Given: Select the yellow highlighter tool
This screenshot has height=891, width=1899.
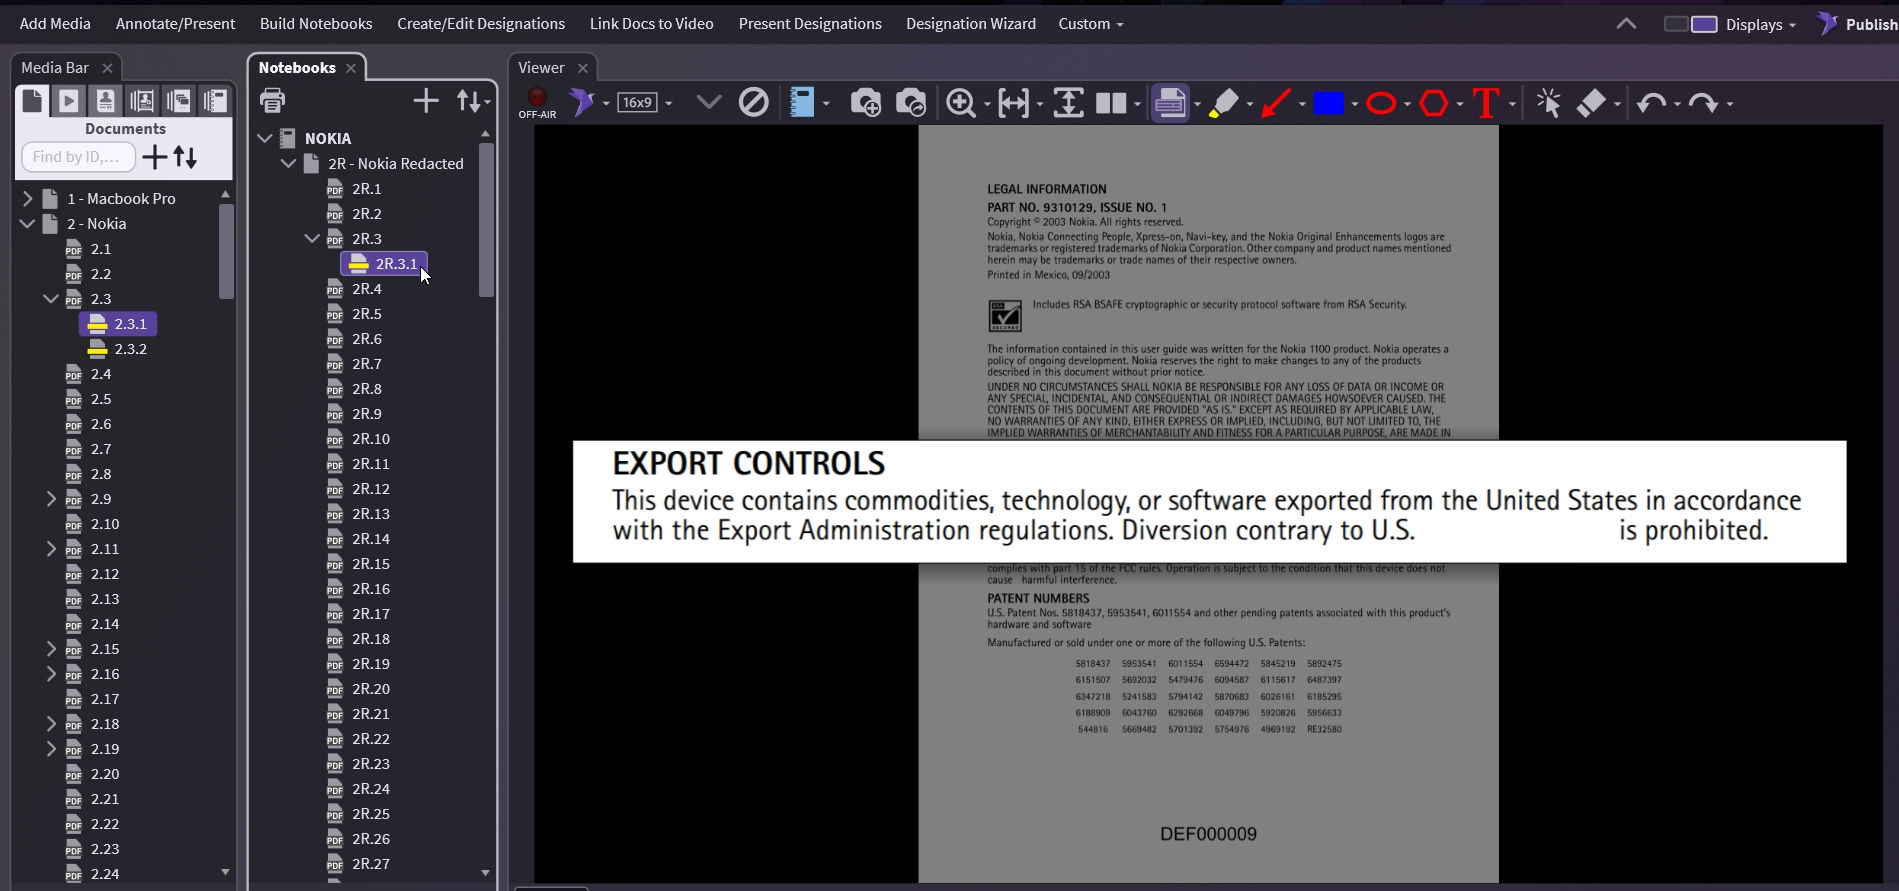Looking at the screenshot, I should pyautogui.click(x=1223, y=103).
